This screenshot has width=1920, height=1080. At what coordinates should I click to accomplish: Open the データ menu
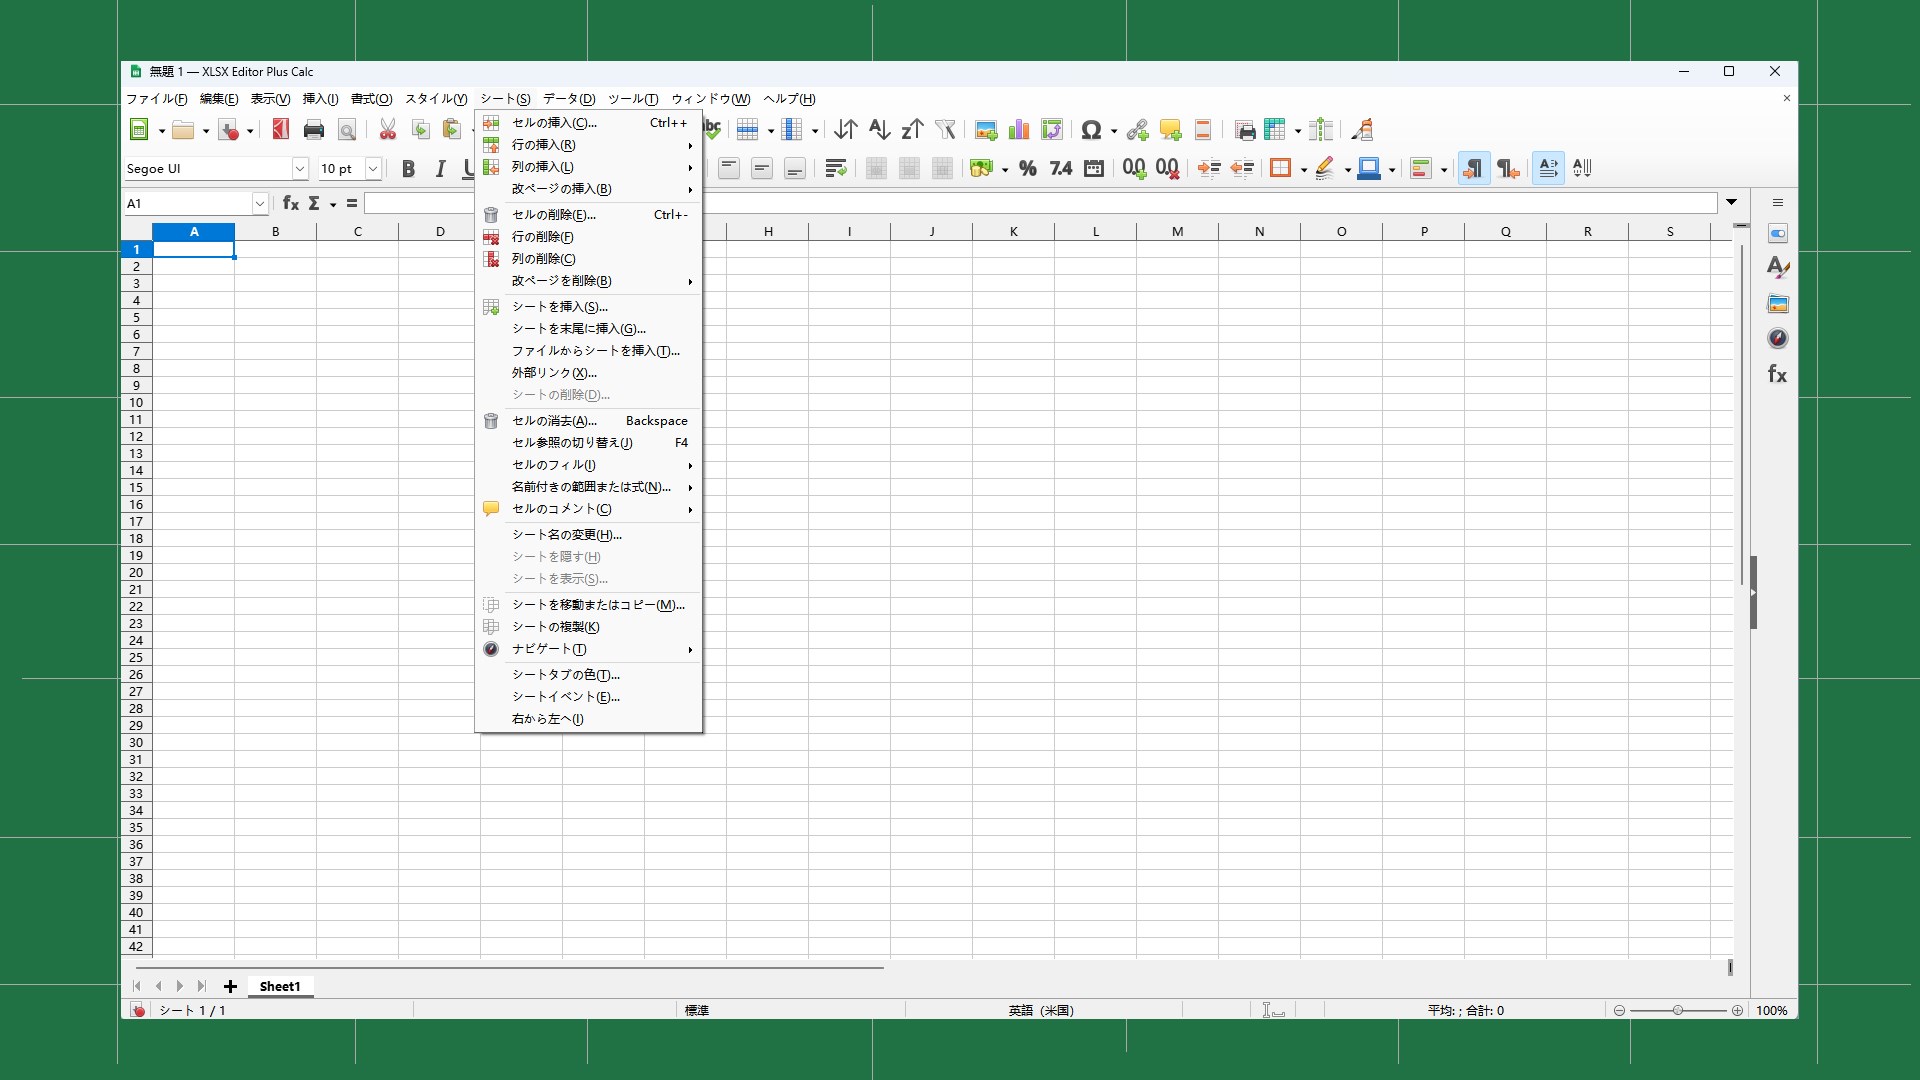click(x=567, y=99)
